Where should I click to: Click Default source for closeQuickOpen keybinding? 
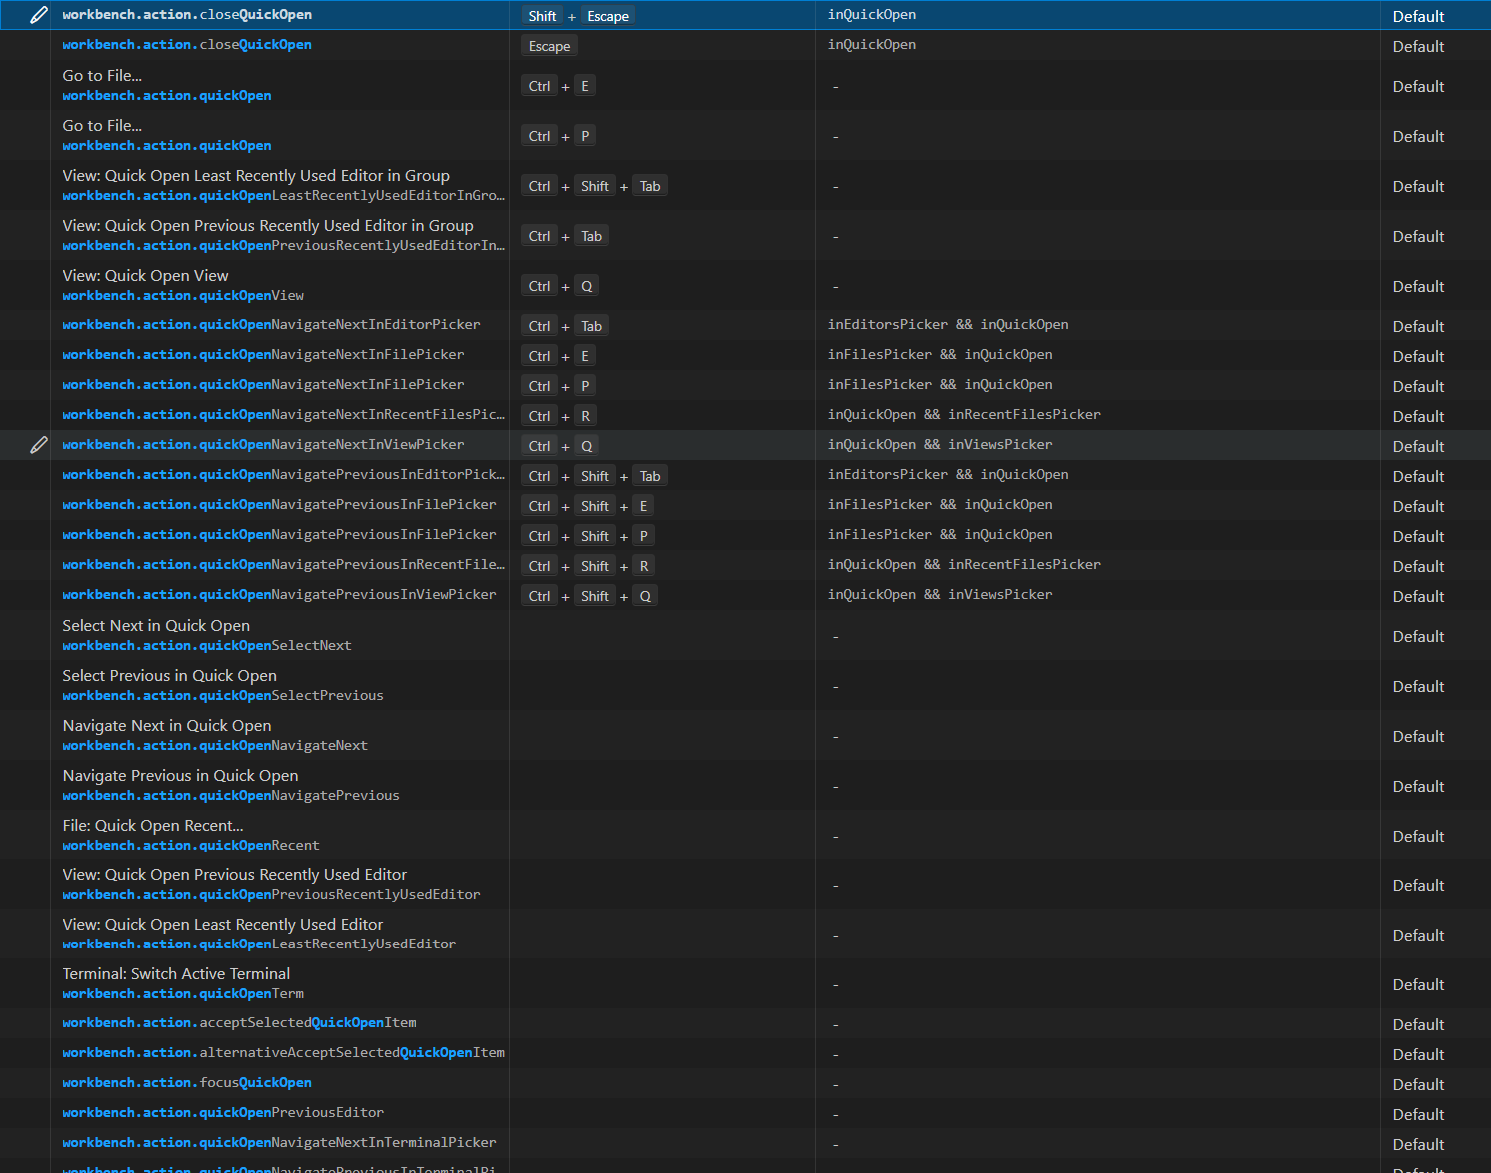(1418, 15)
